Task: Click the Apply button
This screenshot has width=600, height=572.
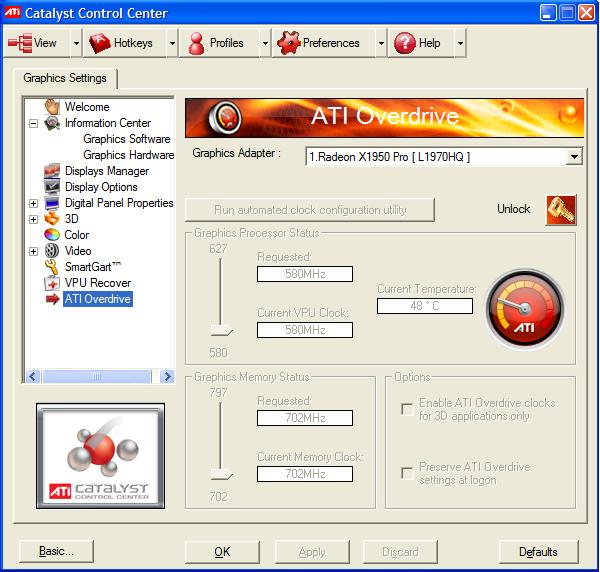Action: tap(312, 551)
